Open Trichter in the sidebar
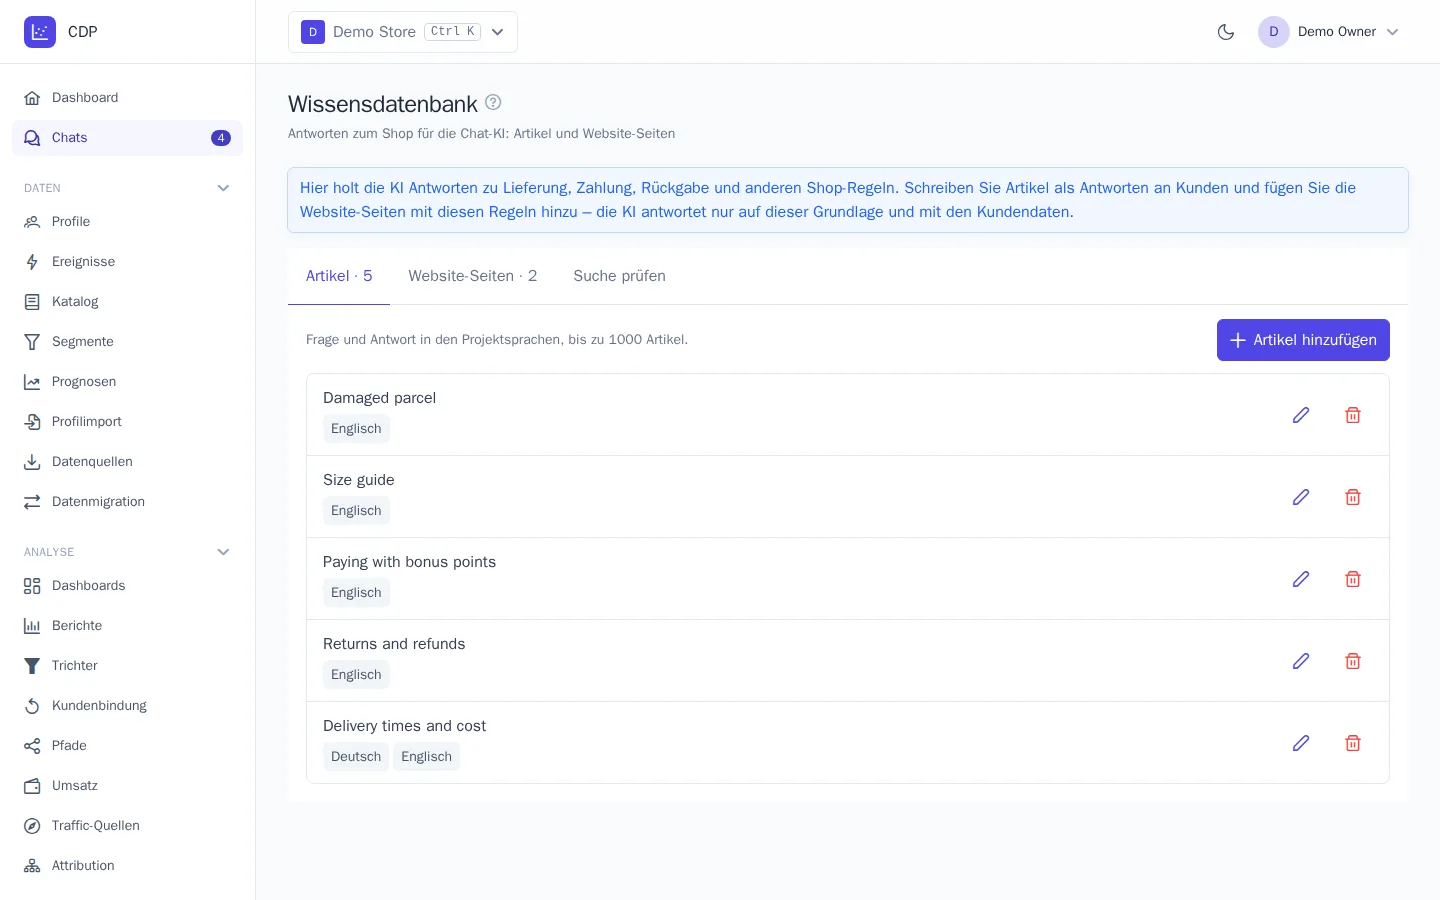This screenshot has height=900, width=1440. click(x=127, y=666)
